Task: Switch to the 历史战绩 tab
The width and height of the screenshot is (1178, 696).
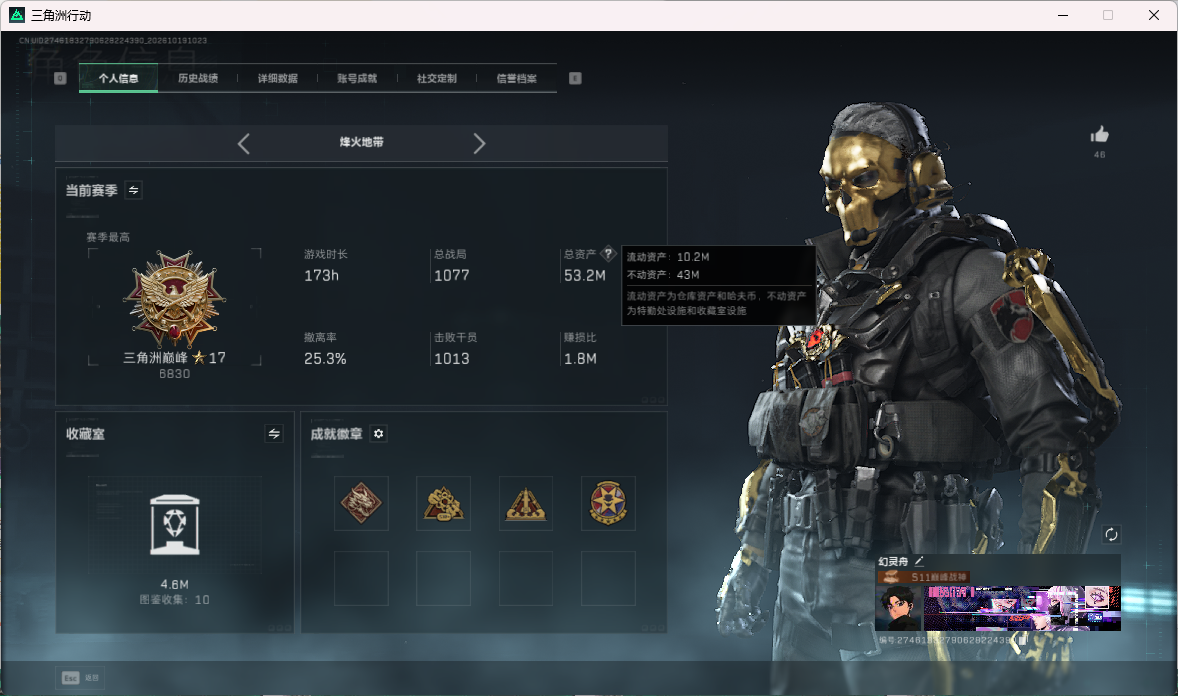Action: click(x=198, y=78)
